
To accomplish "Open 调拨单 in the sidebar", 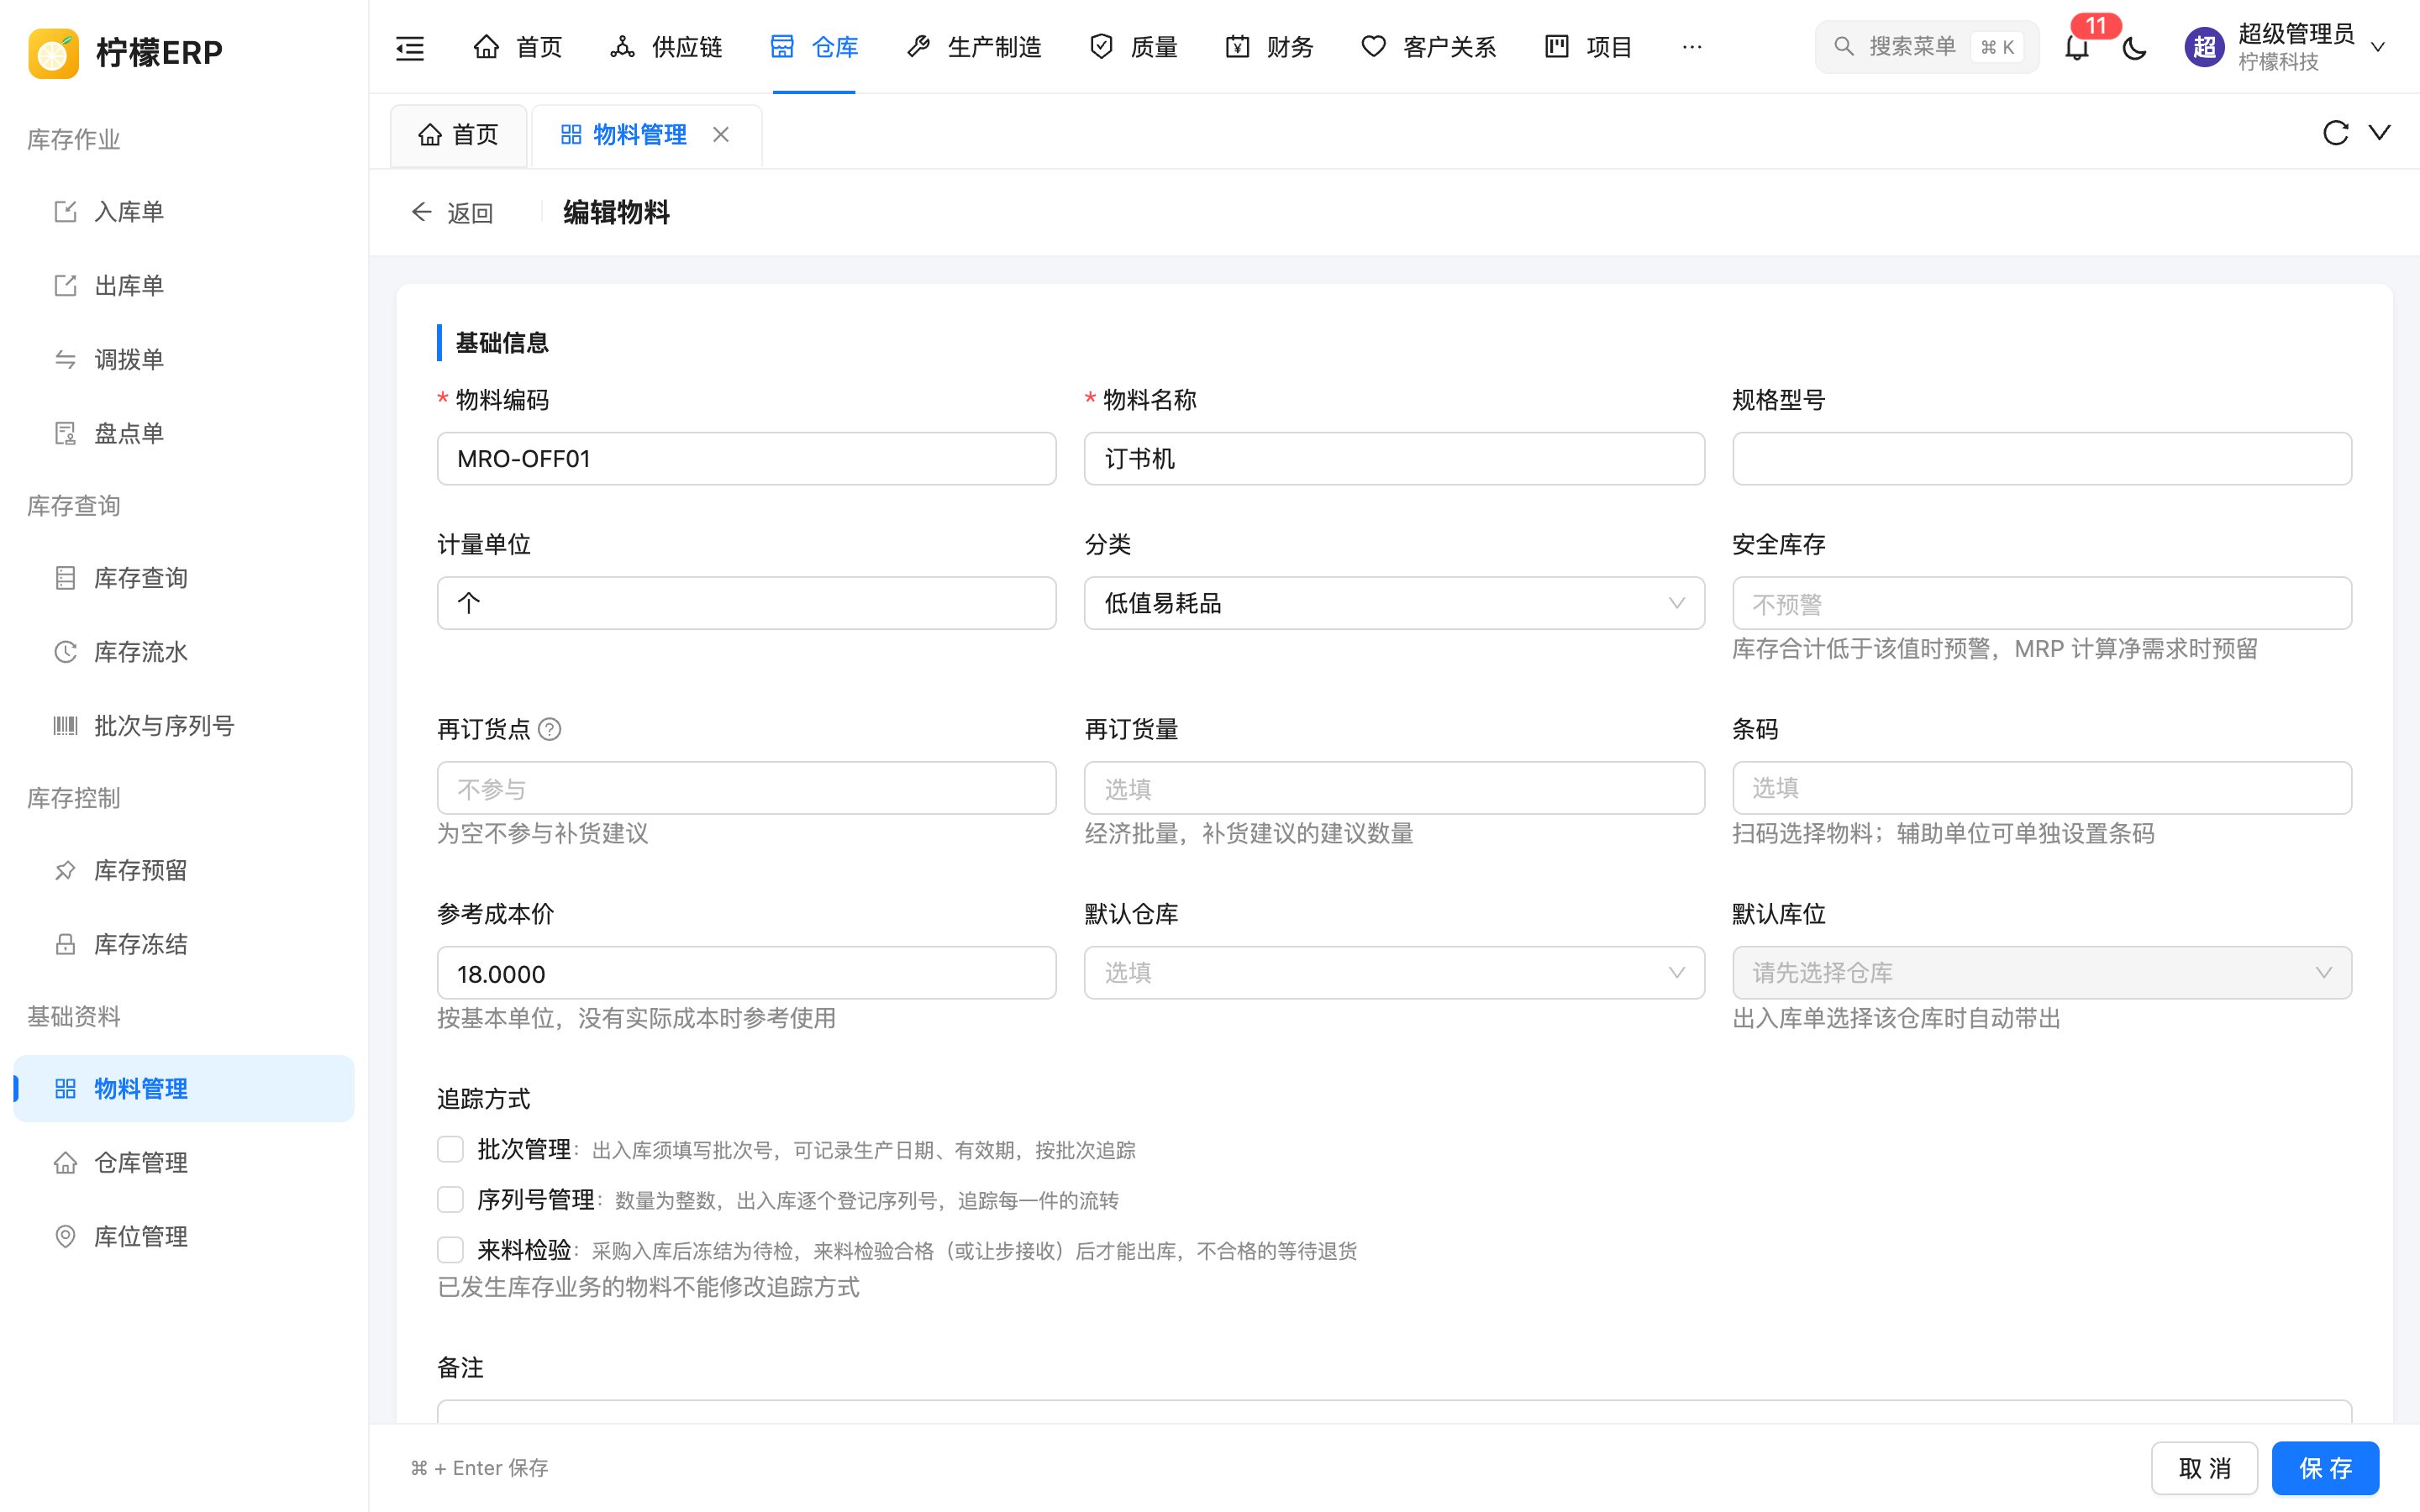I will pyautogui.click(x=184, y=360).
